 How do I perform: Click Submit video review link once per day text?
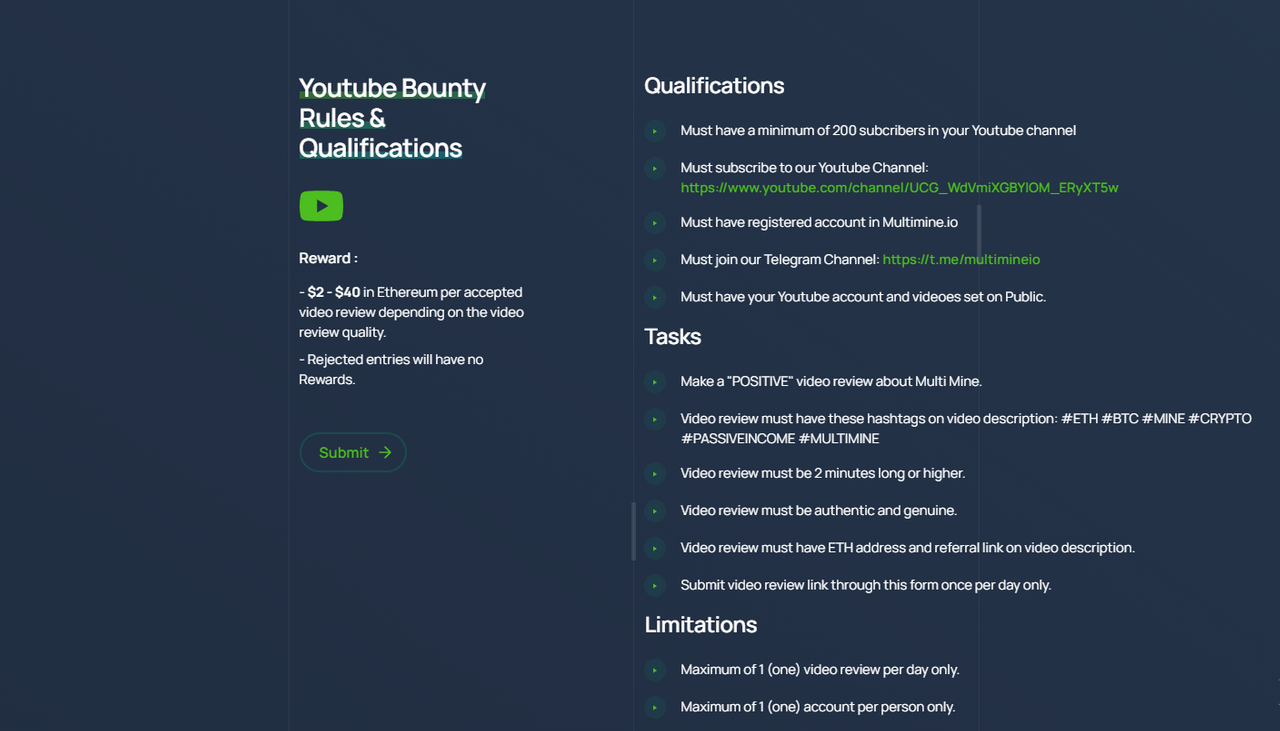click(866, 584)
